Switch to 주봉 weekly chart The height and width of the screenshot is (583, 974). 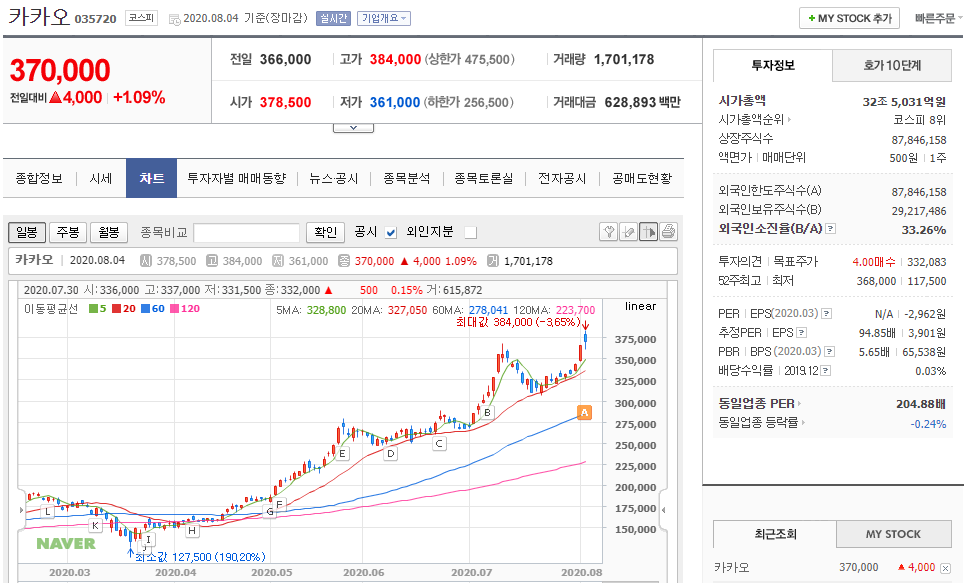tap(68, 232)
